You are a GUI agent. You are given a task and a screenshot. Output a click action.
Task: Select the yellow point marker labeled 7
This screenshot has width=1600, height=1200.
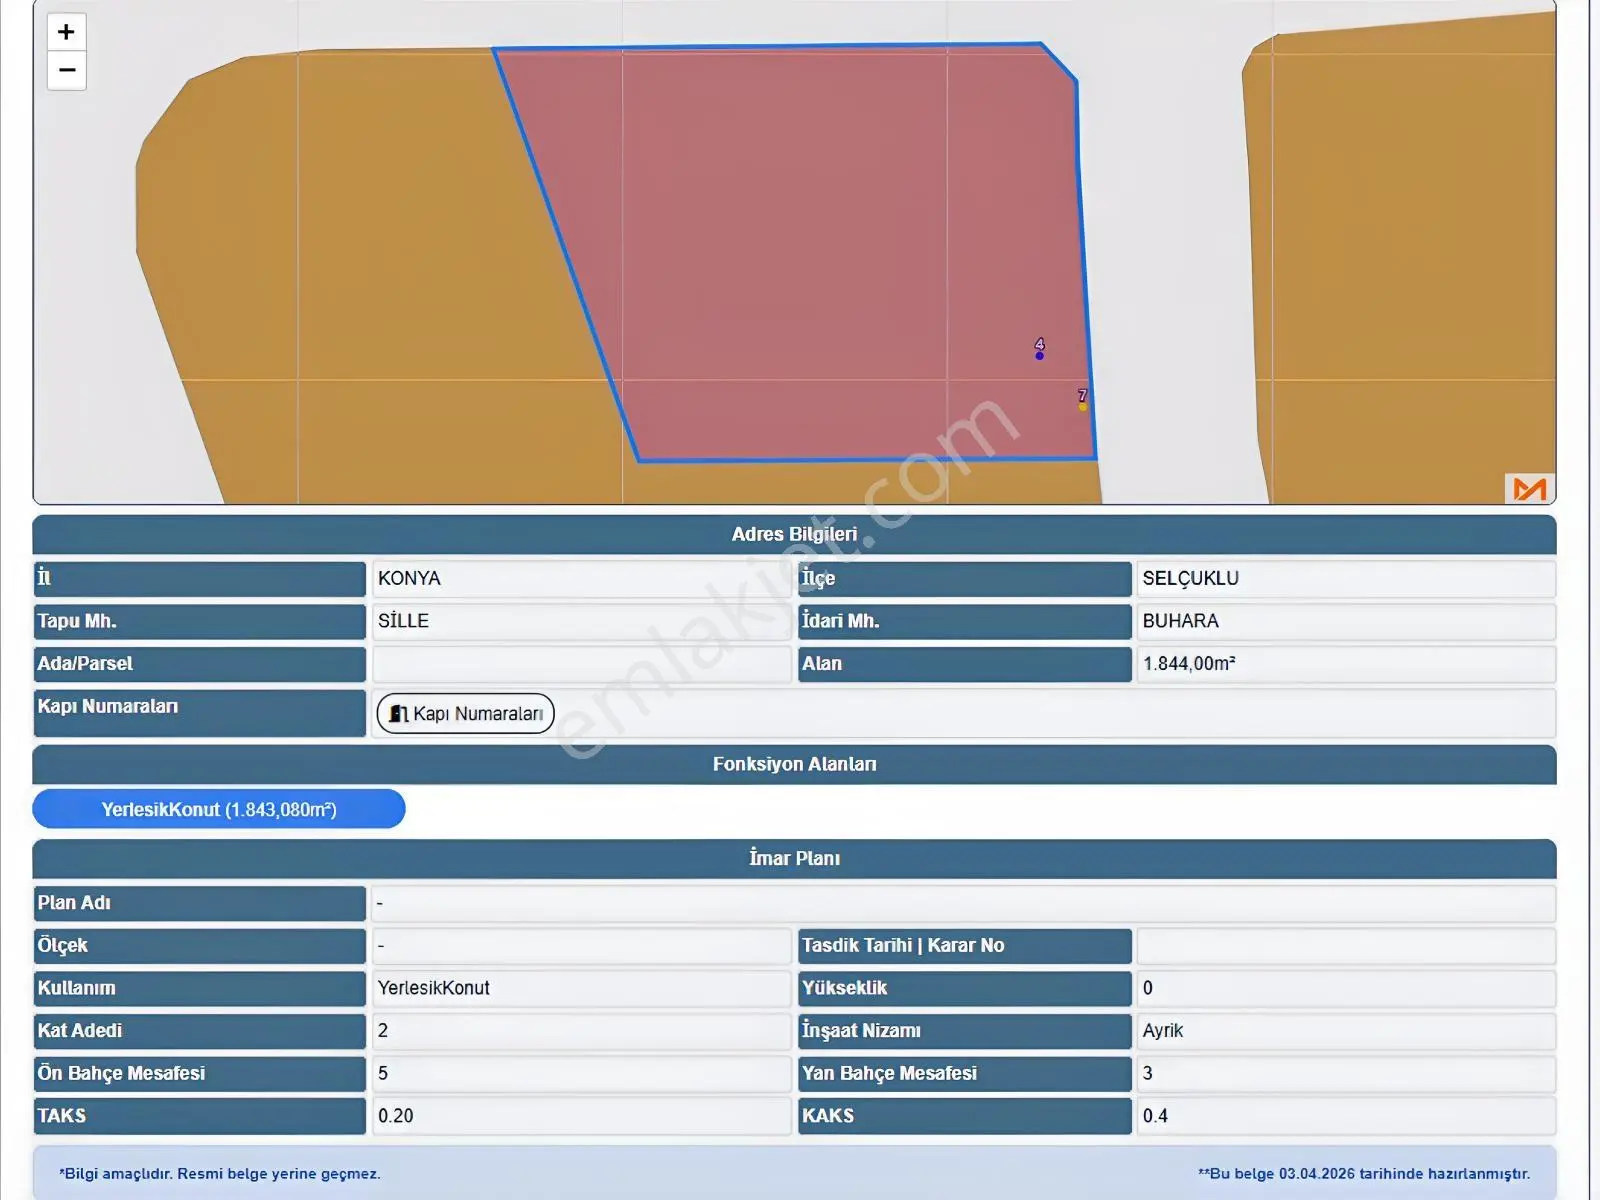pyautogui.click(x=1082, y=406)
